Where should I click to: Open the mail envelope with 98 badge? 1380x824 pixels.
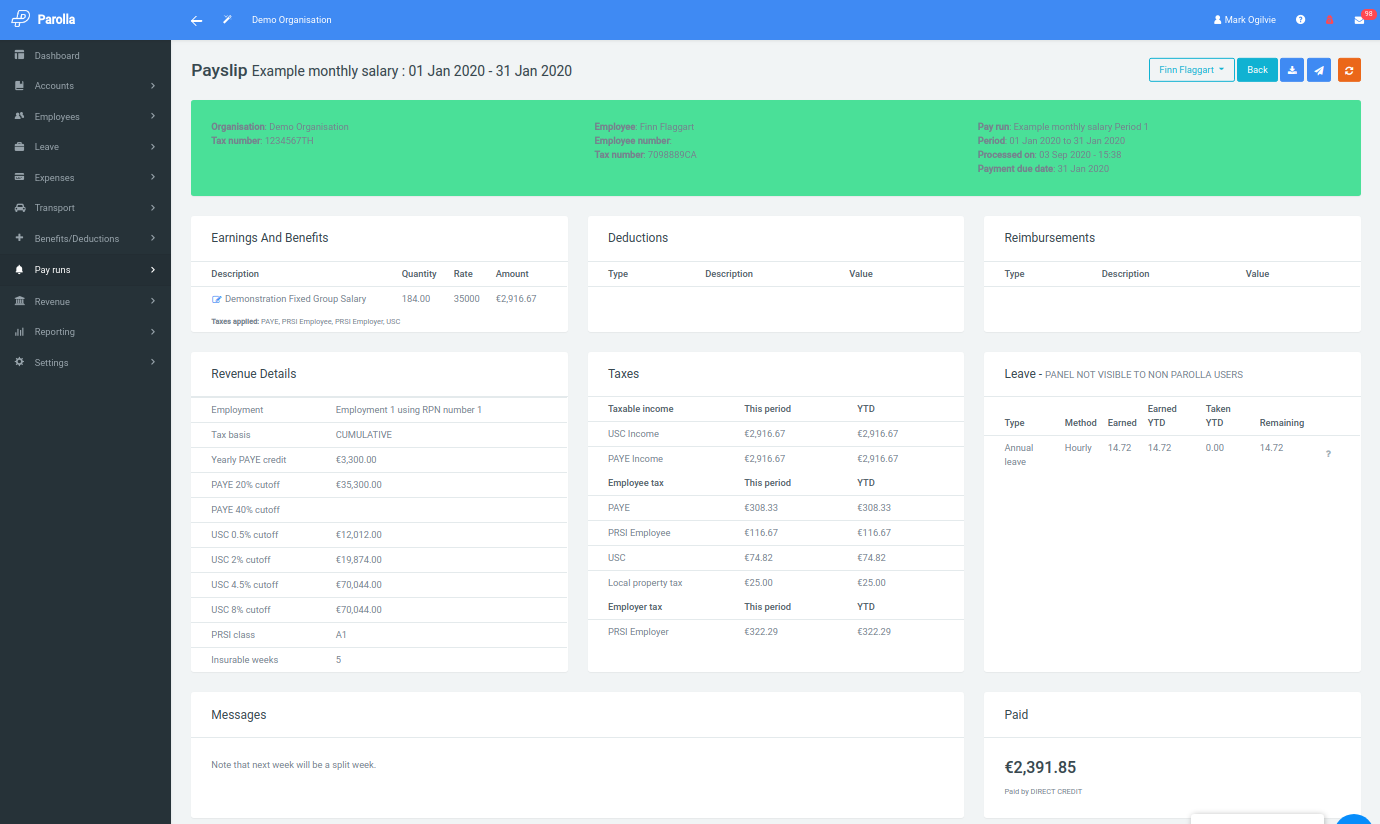coord(1359,19)
